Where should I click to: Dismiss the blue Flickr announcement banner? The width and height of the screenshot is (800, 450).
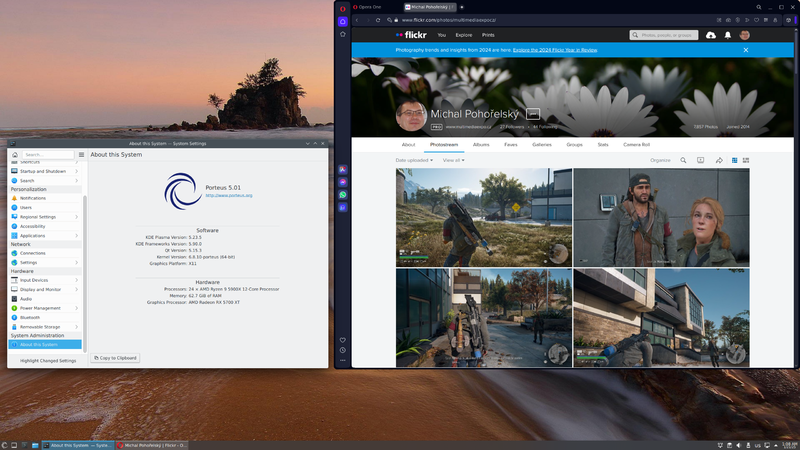[x=746, y=49]
